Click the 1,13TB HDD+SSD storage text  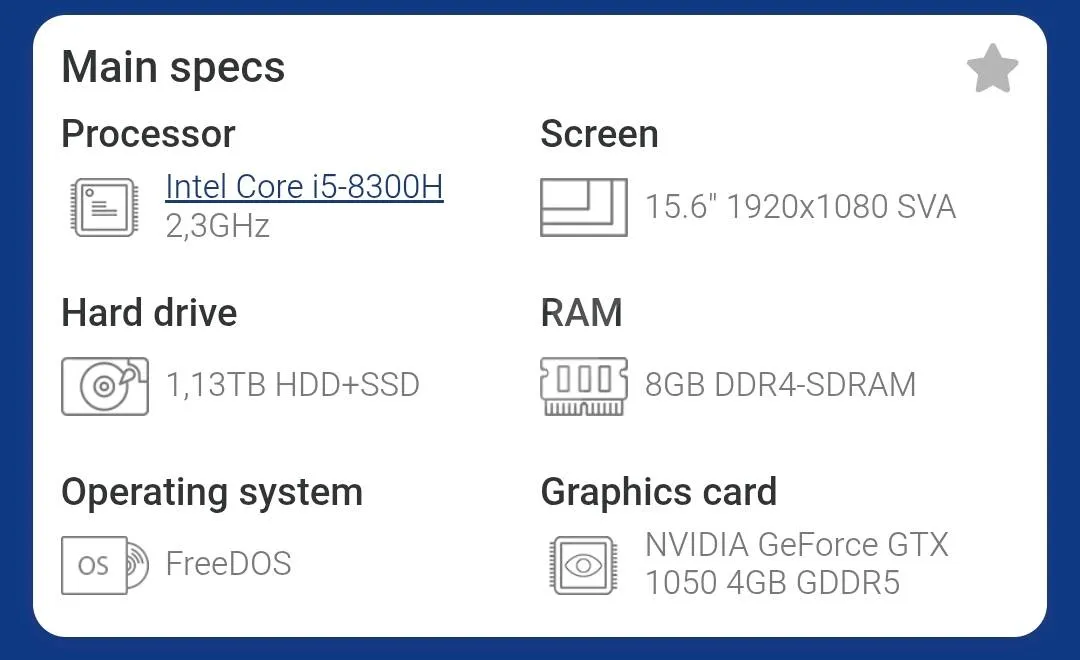point(293,385)
